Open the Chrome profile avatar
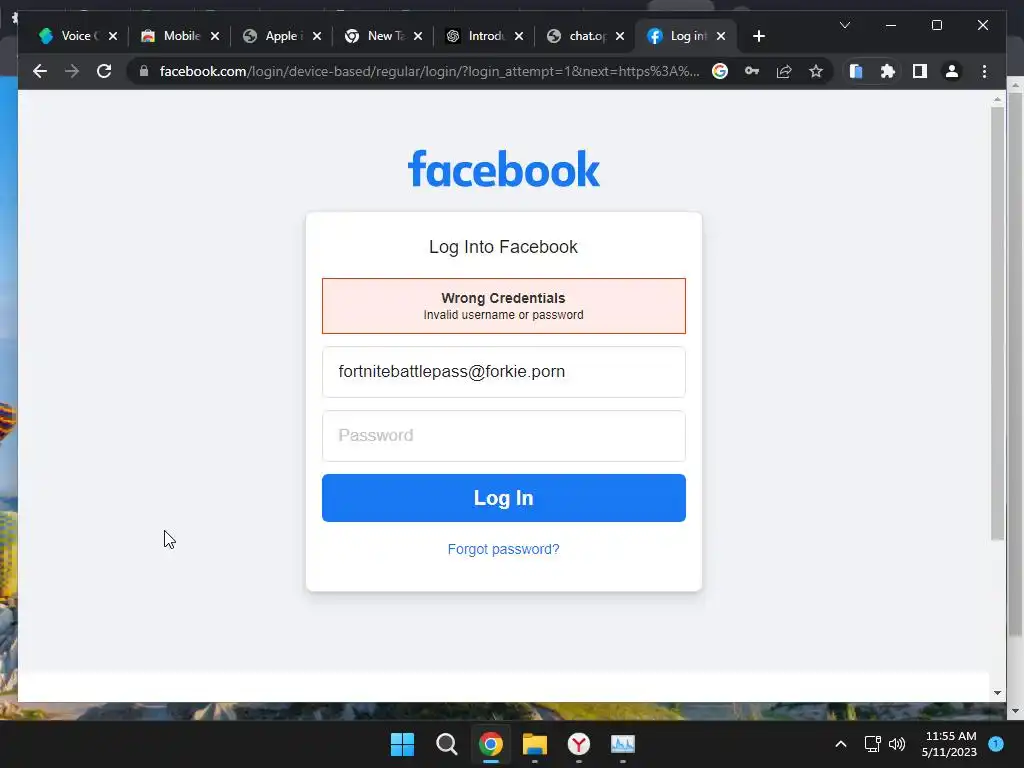The width and height of the screenshot is (1024, 768). [x=952, y=71]
